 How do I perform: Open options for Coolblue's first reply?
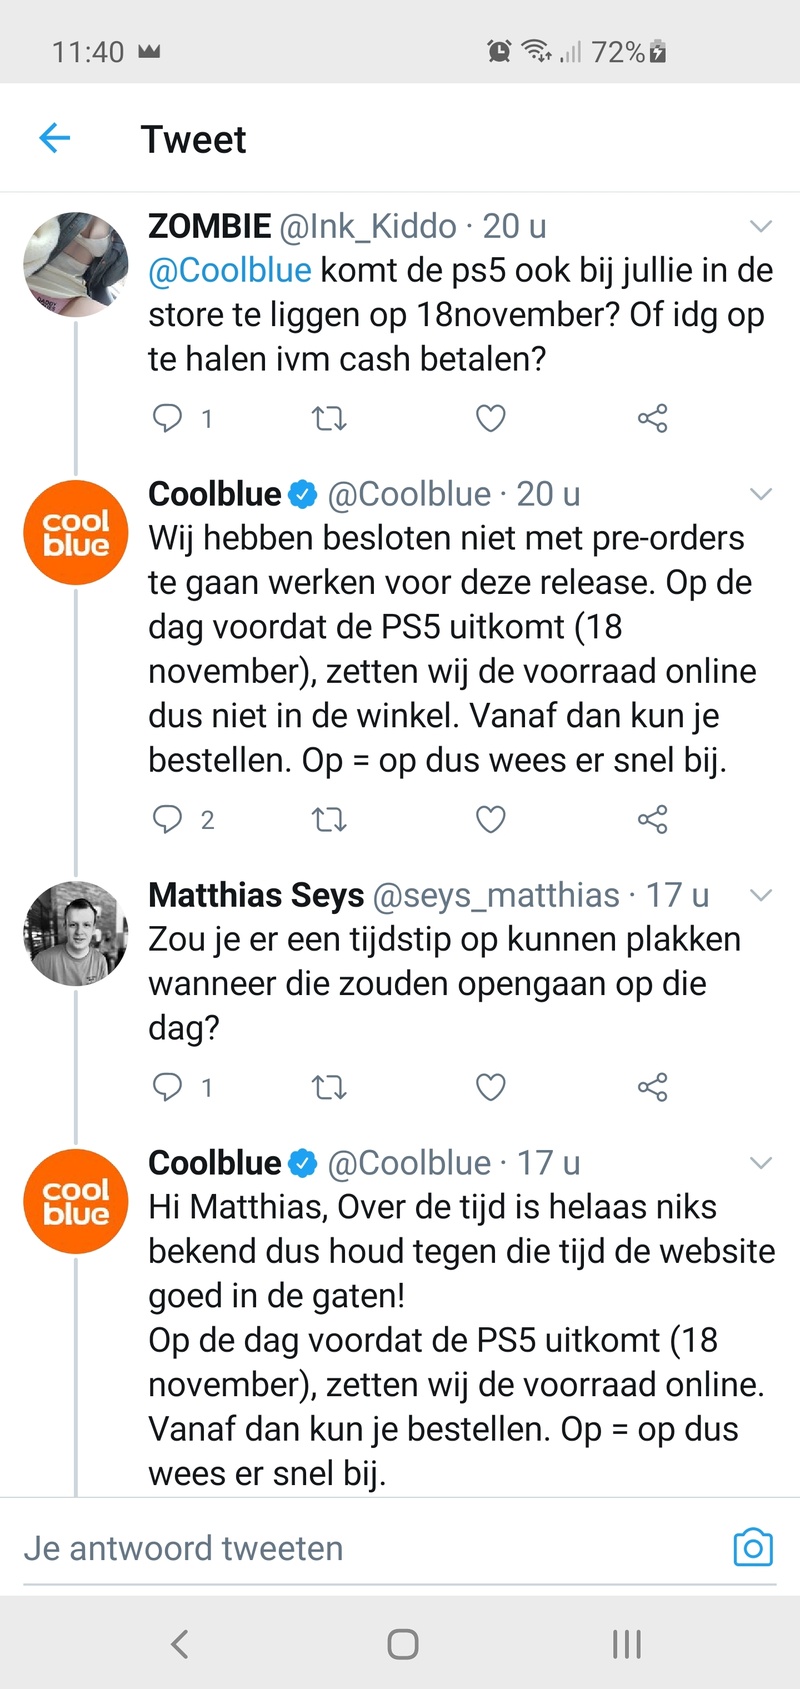tap(762, 494)
